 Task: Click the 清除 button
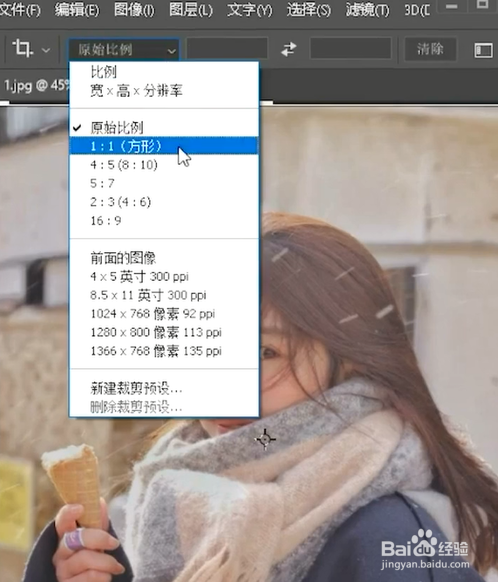[430, 49]
